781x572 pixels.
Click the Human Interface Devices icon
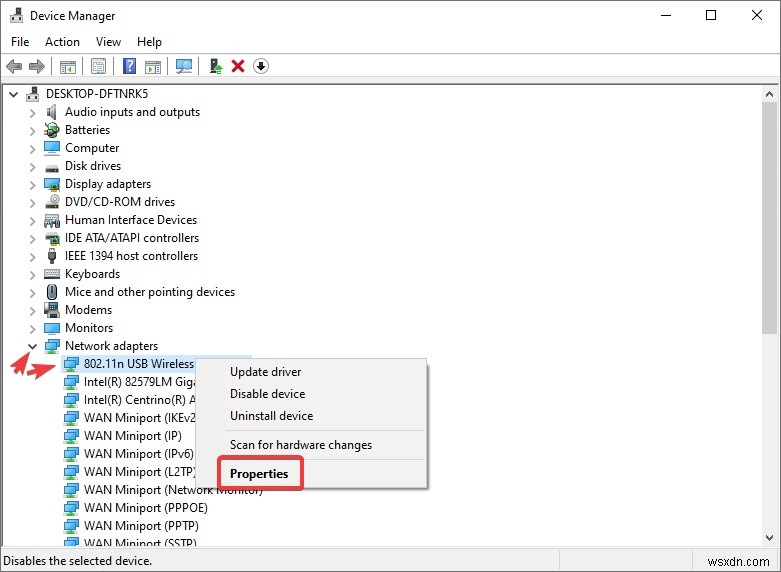(52, 220)
